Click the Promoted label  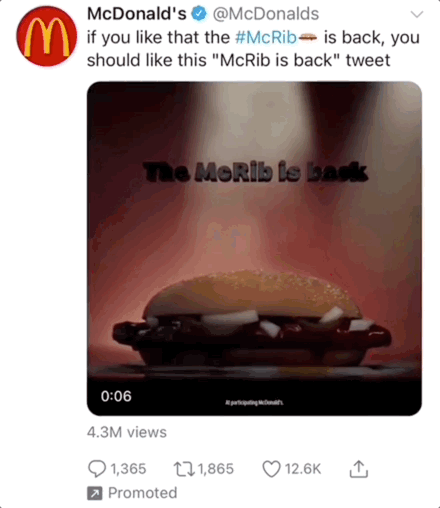point(143,493)
